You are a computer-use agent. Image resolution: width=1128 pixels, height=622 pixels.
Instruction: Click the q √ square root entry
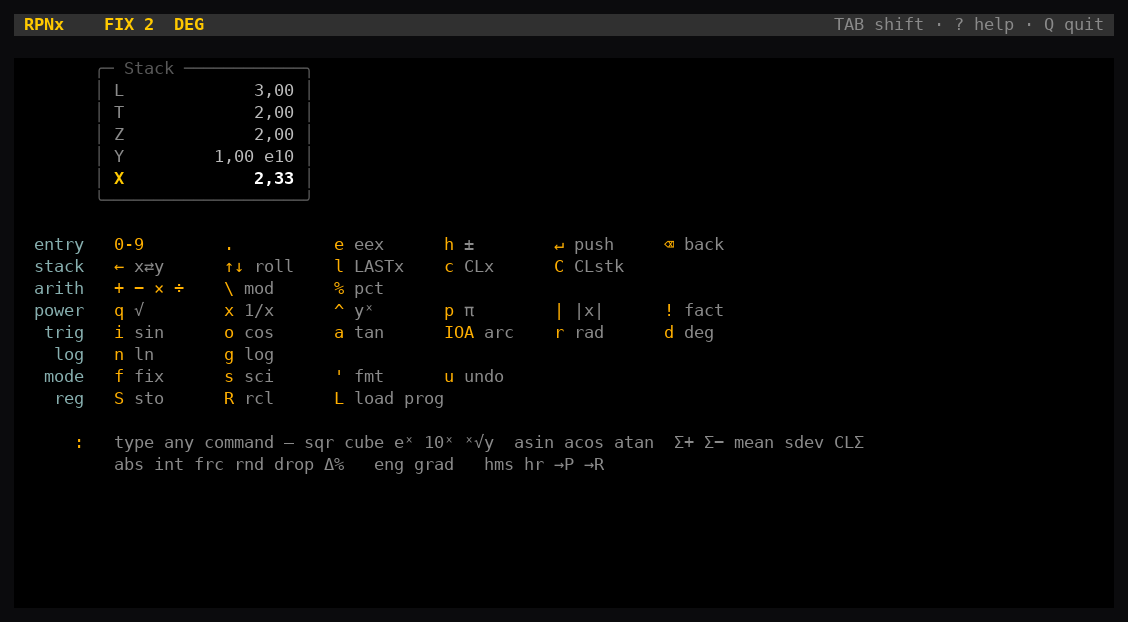coord(129,311)
